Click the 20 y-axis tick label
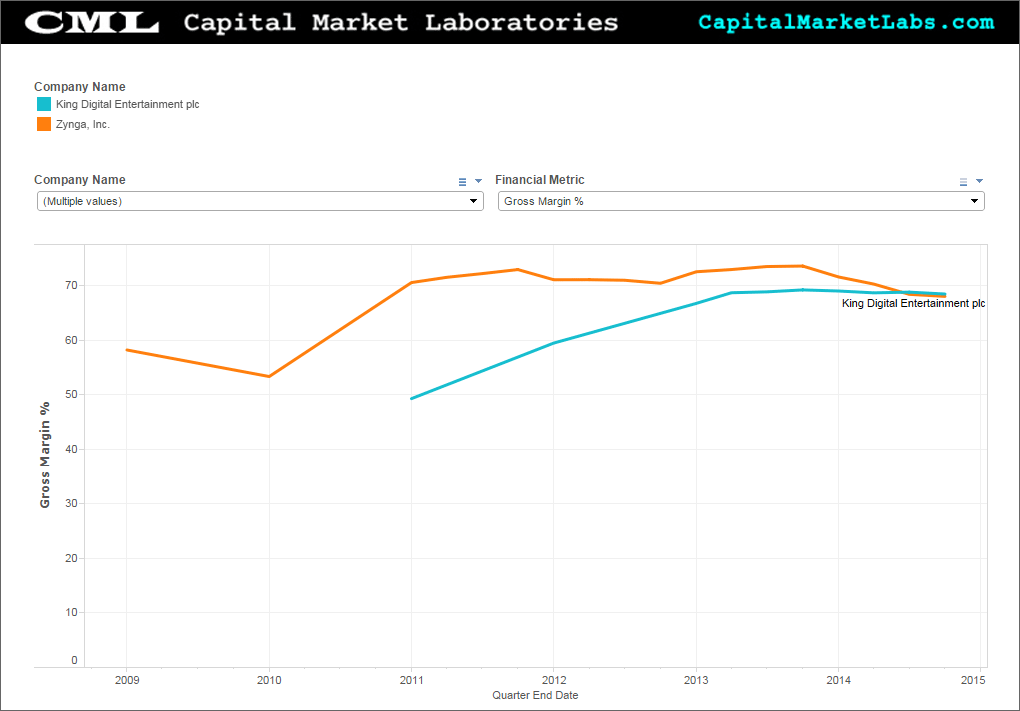The height and width of the screenshot is (711, 1020). coord(71,558)
